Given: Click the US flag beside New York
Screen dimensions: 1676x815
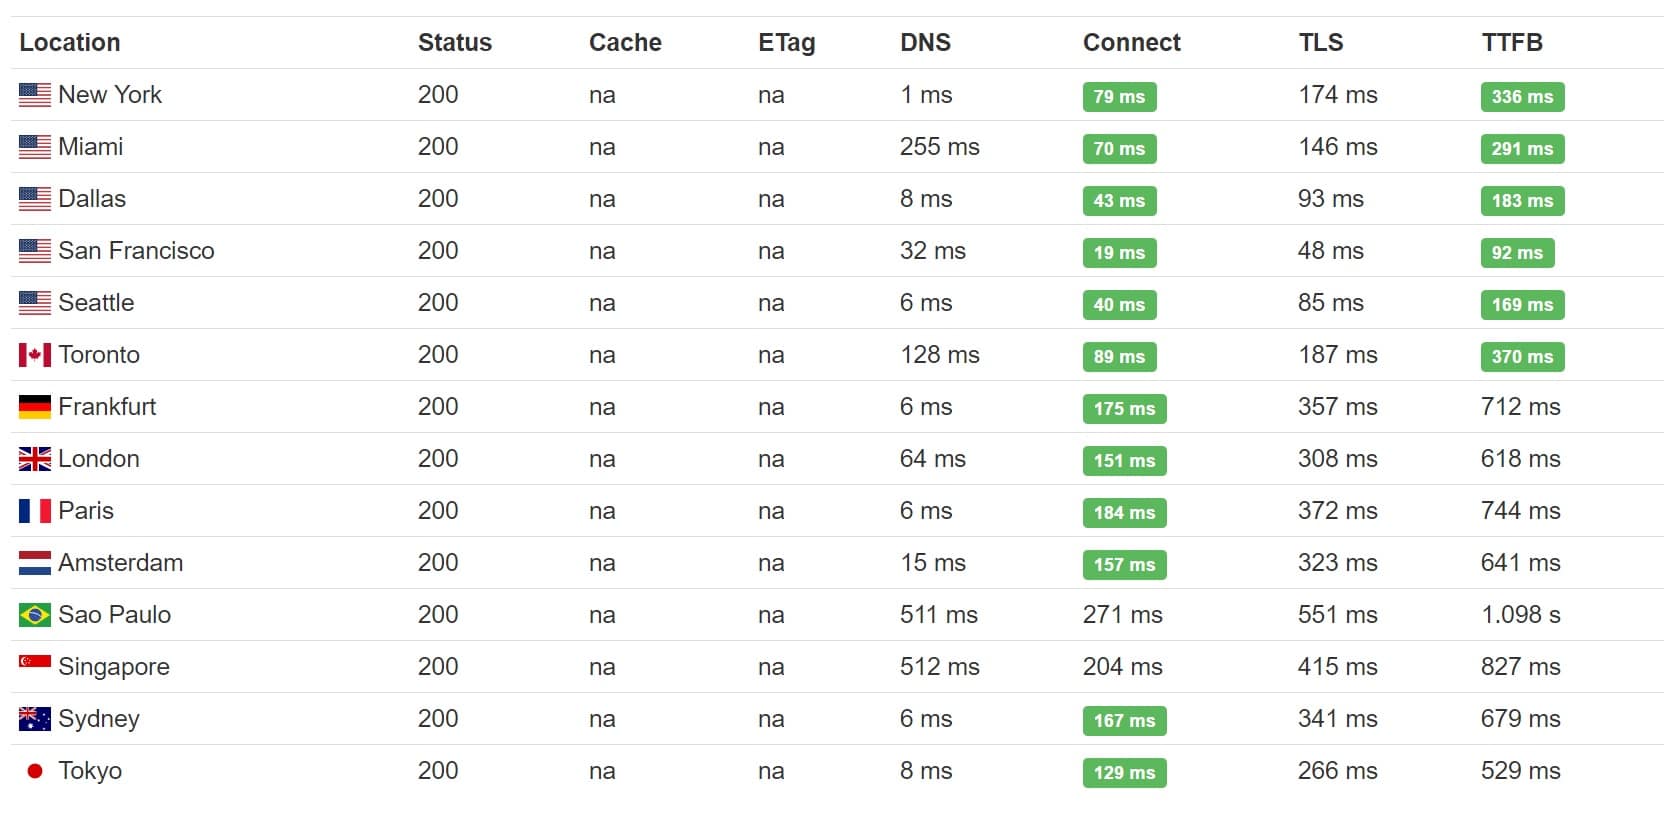Looking at the screenshot, I should 34,95.
